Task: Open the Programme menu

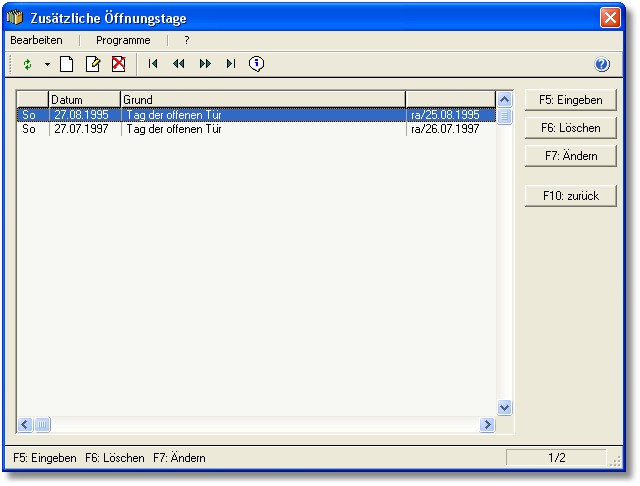Action: (123, 40)
